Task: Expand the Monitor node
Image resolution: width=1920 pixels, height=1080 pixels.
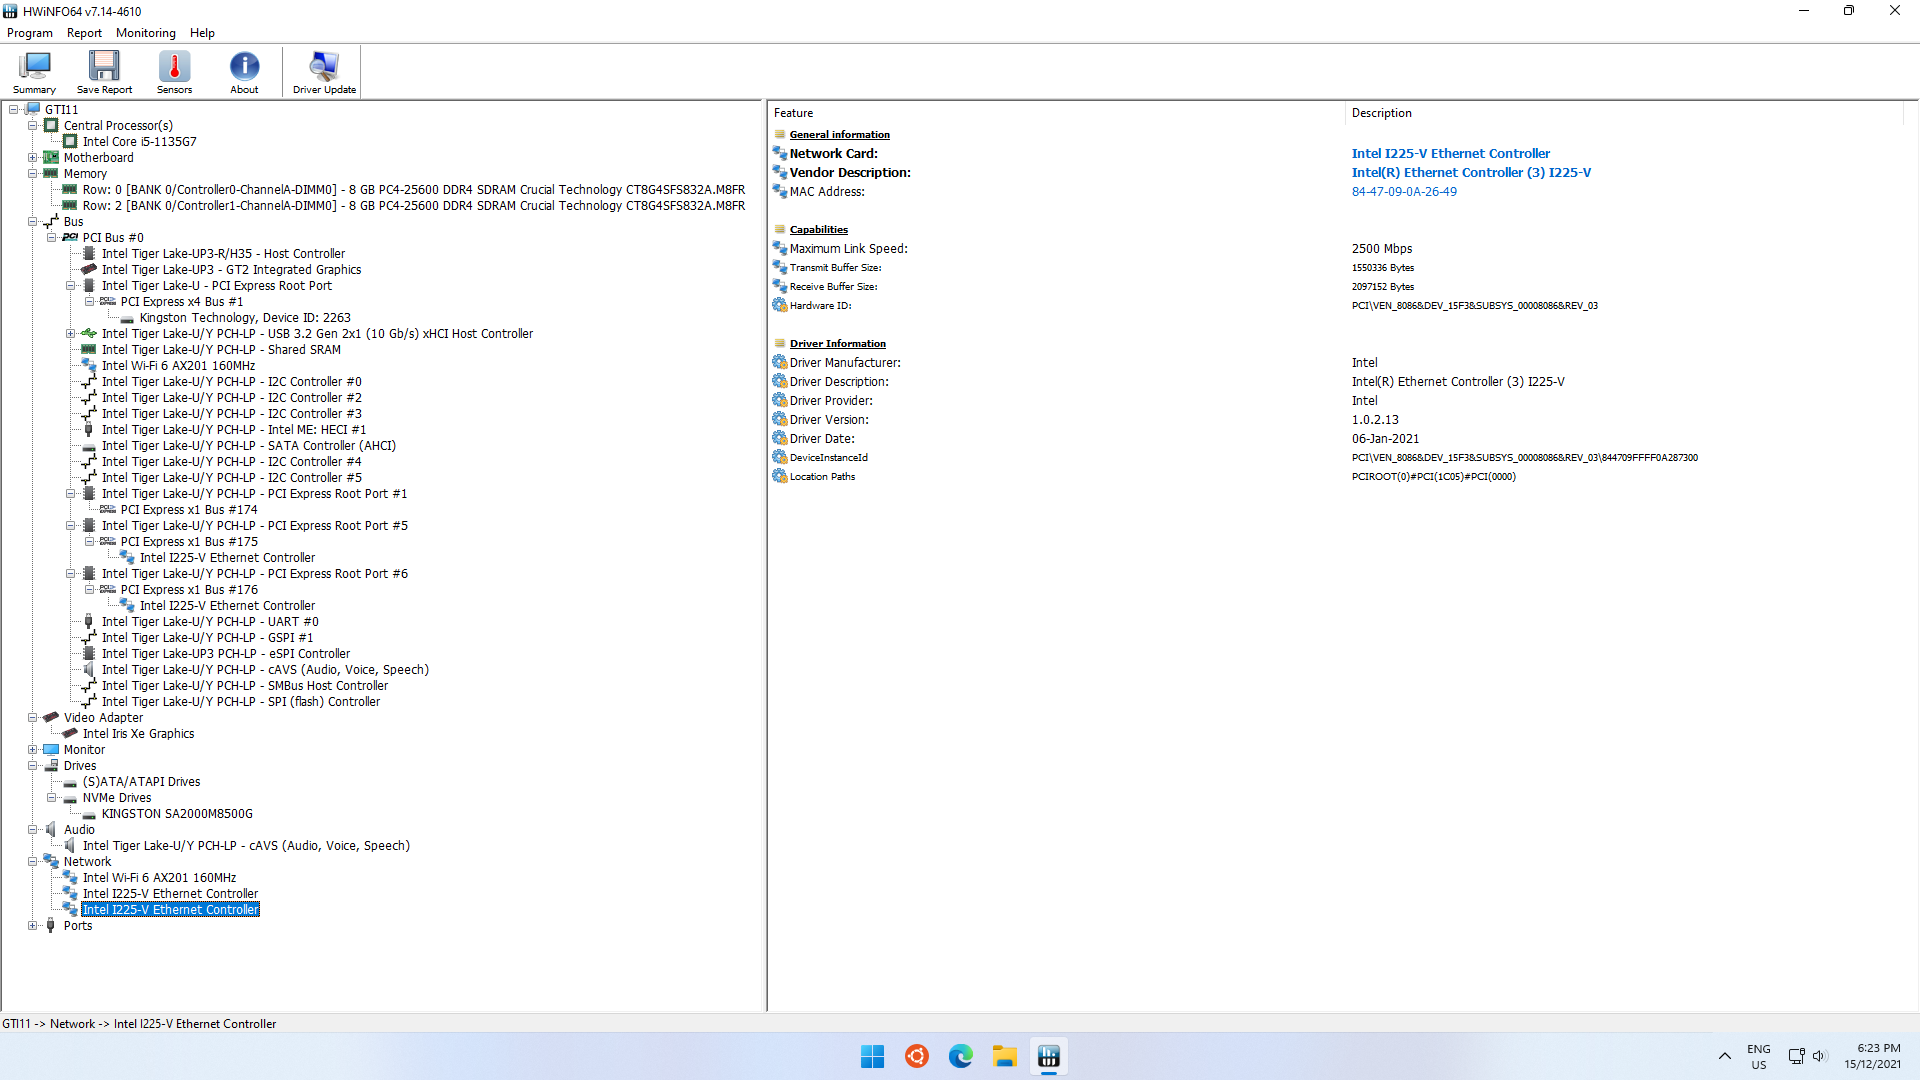Action: click(x=32, y=750)
